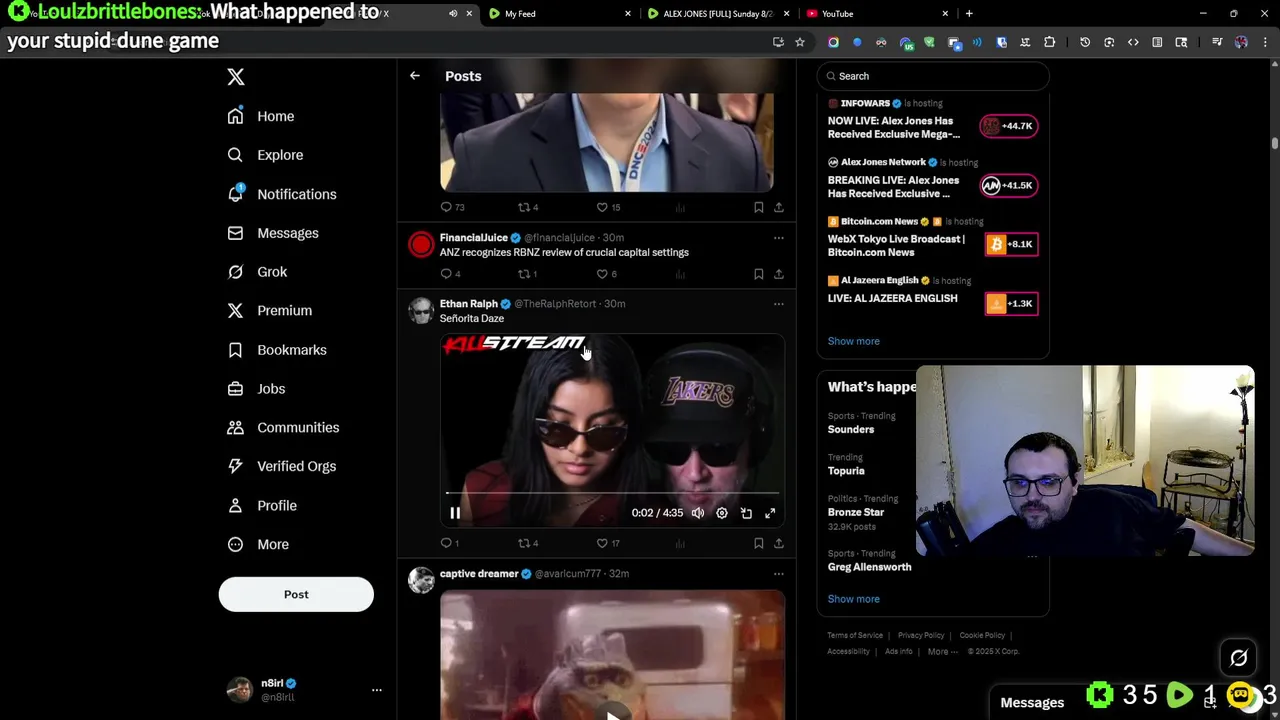Open Messages in the left sidebar
This screenshot has height=720, width=1280.
pos(273,233)
